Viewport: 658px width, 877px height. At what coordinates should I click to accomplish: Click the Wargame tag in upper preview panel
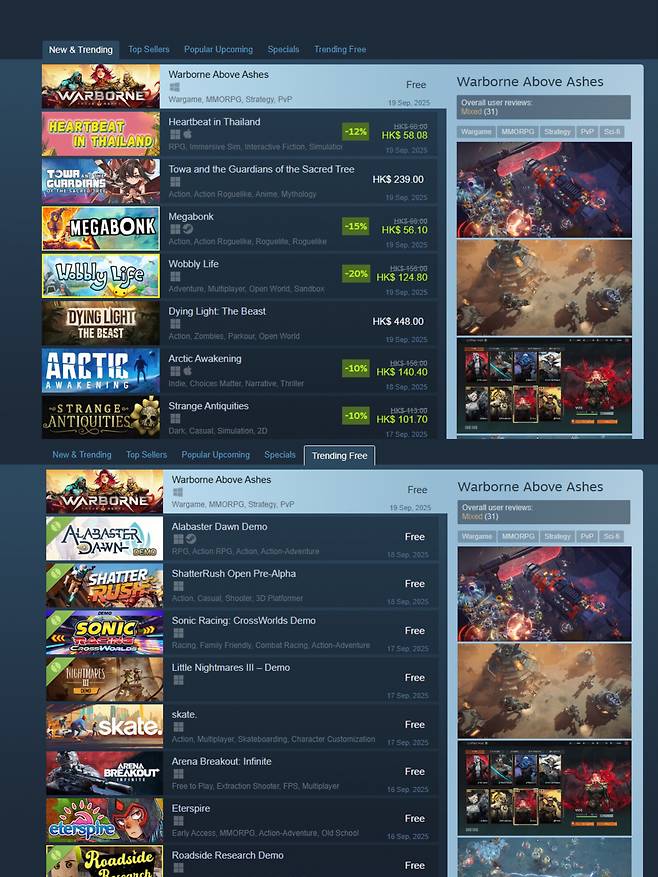tap(476, 131)
